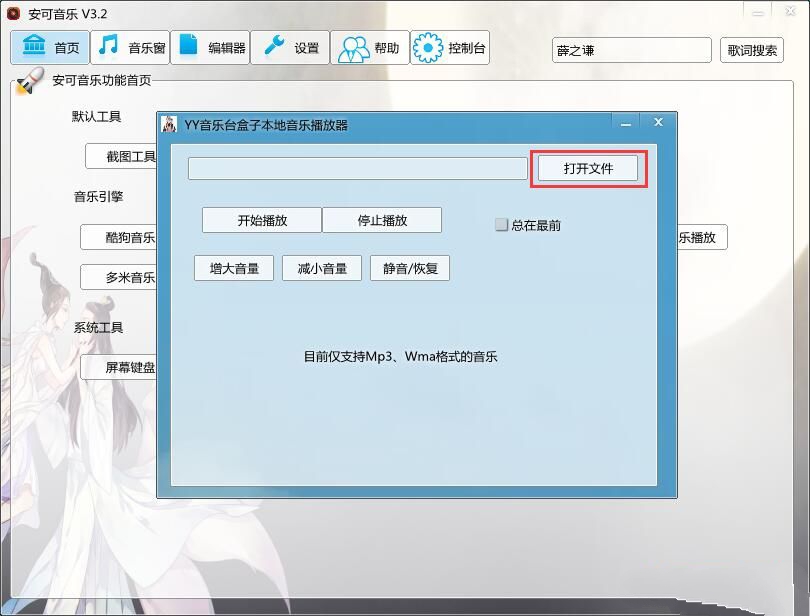Image resolution: width=810 pixels, height=616 pixels.
Task: Launch the 酷狗音乐 engine button
Action: (x=118, y=237)
